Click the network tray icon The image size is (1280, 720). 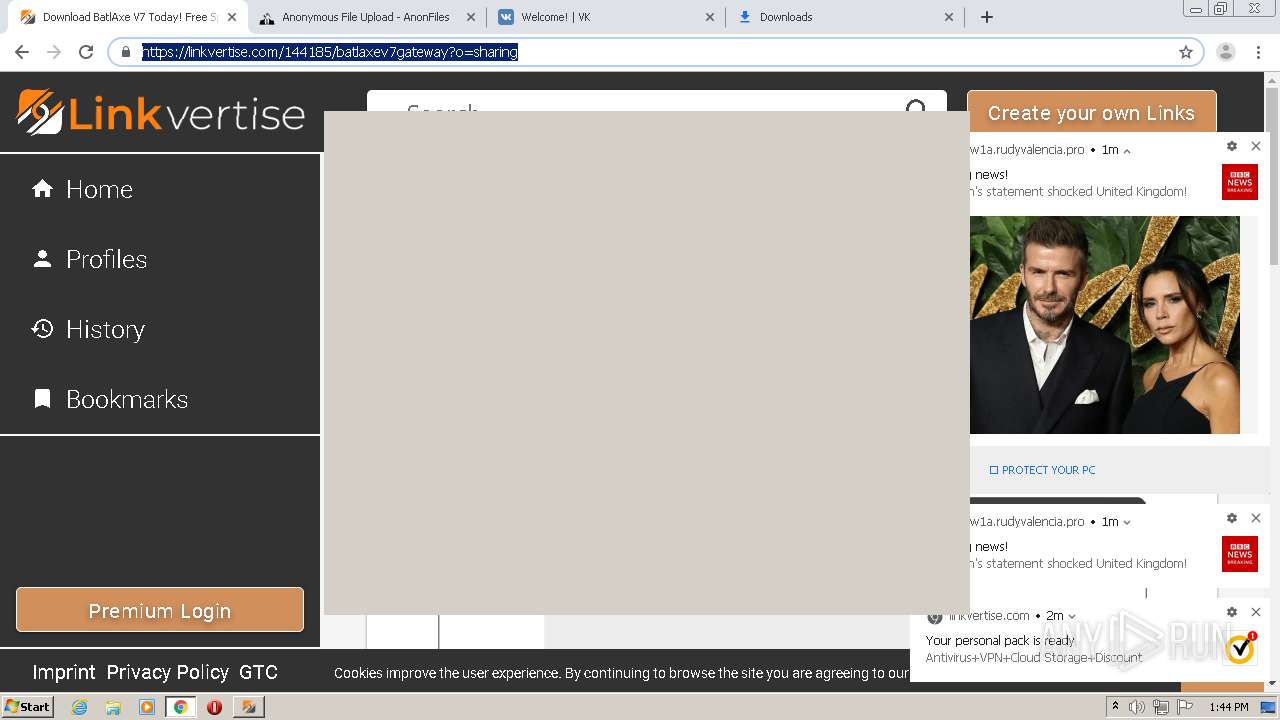[1161, 707]
